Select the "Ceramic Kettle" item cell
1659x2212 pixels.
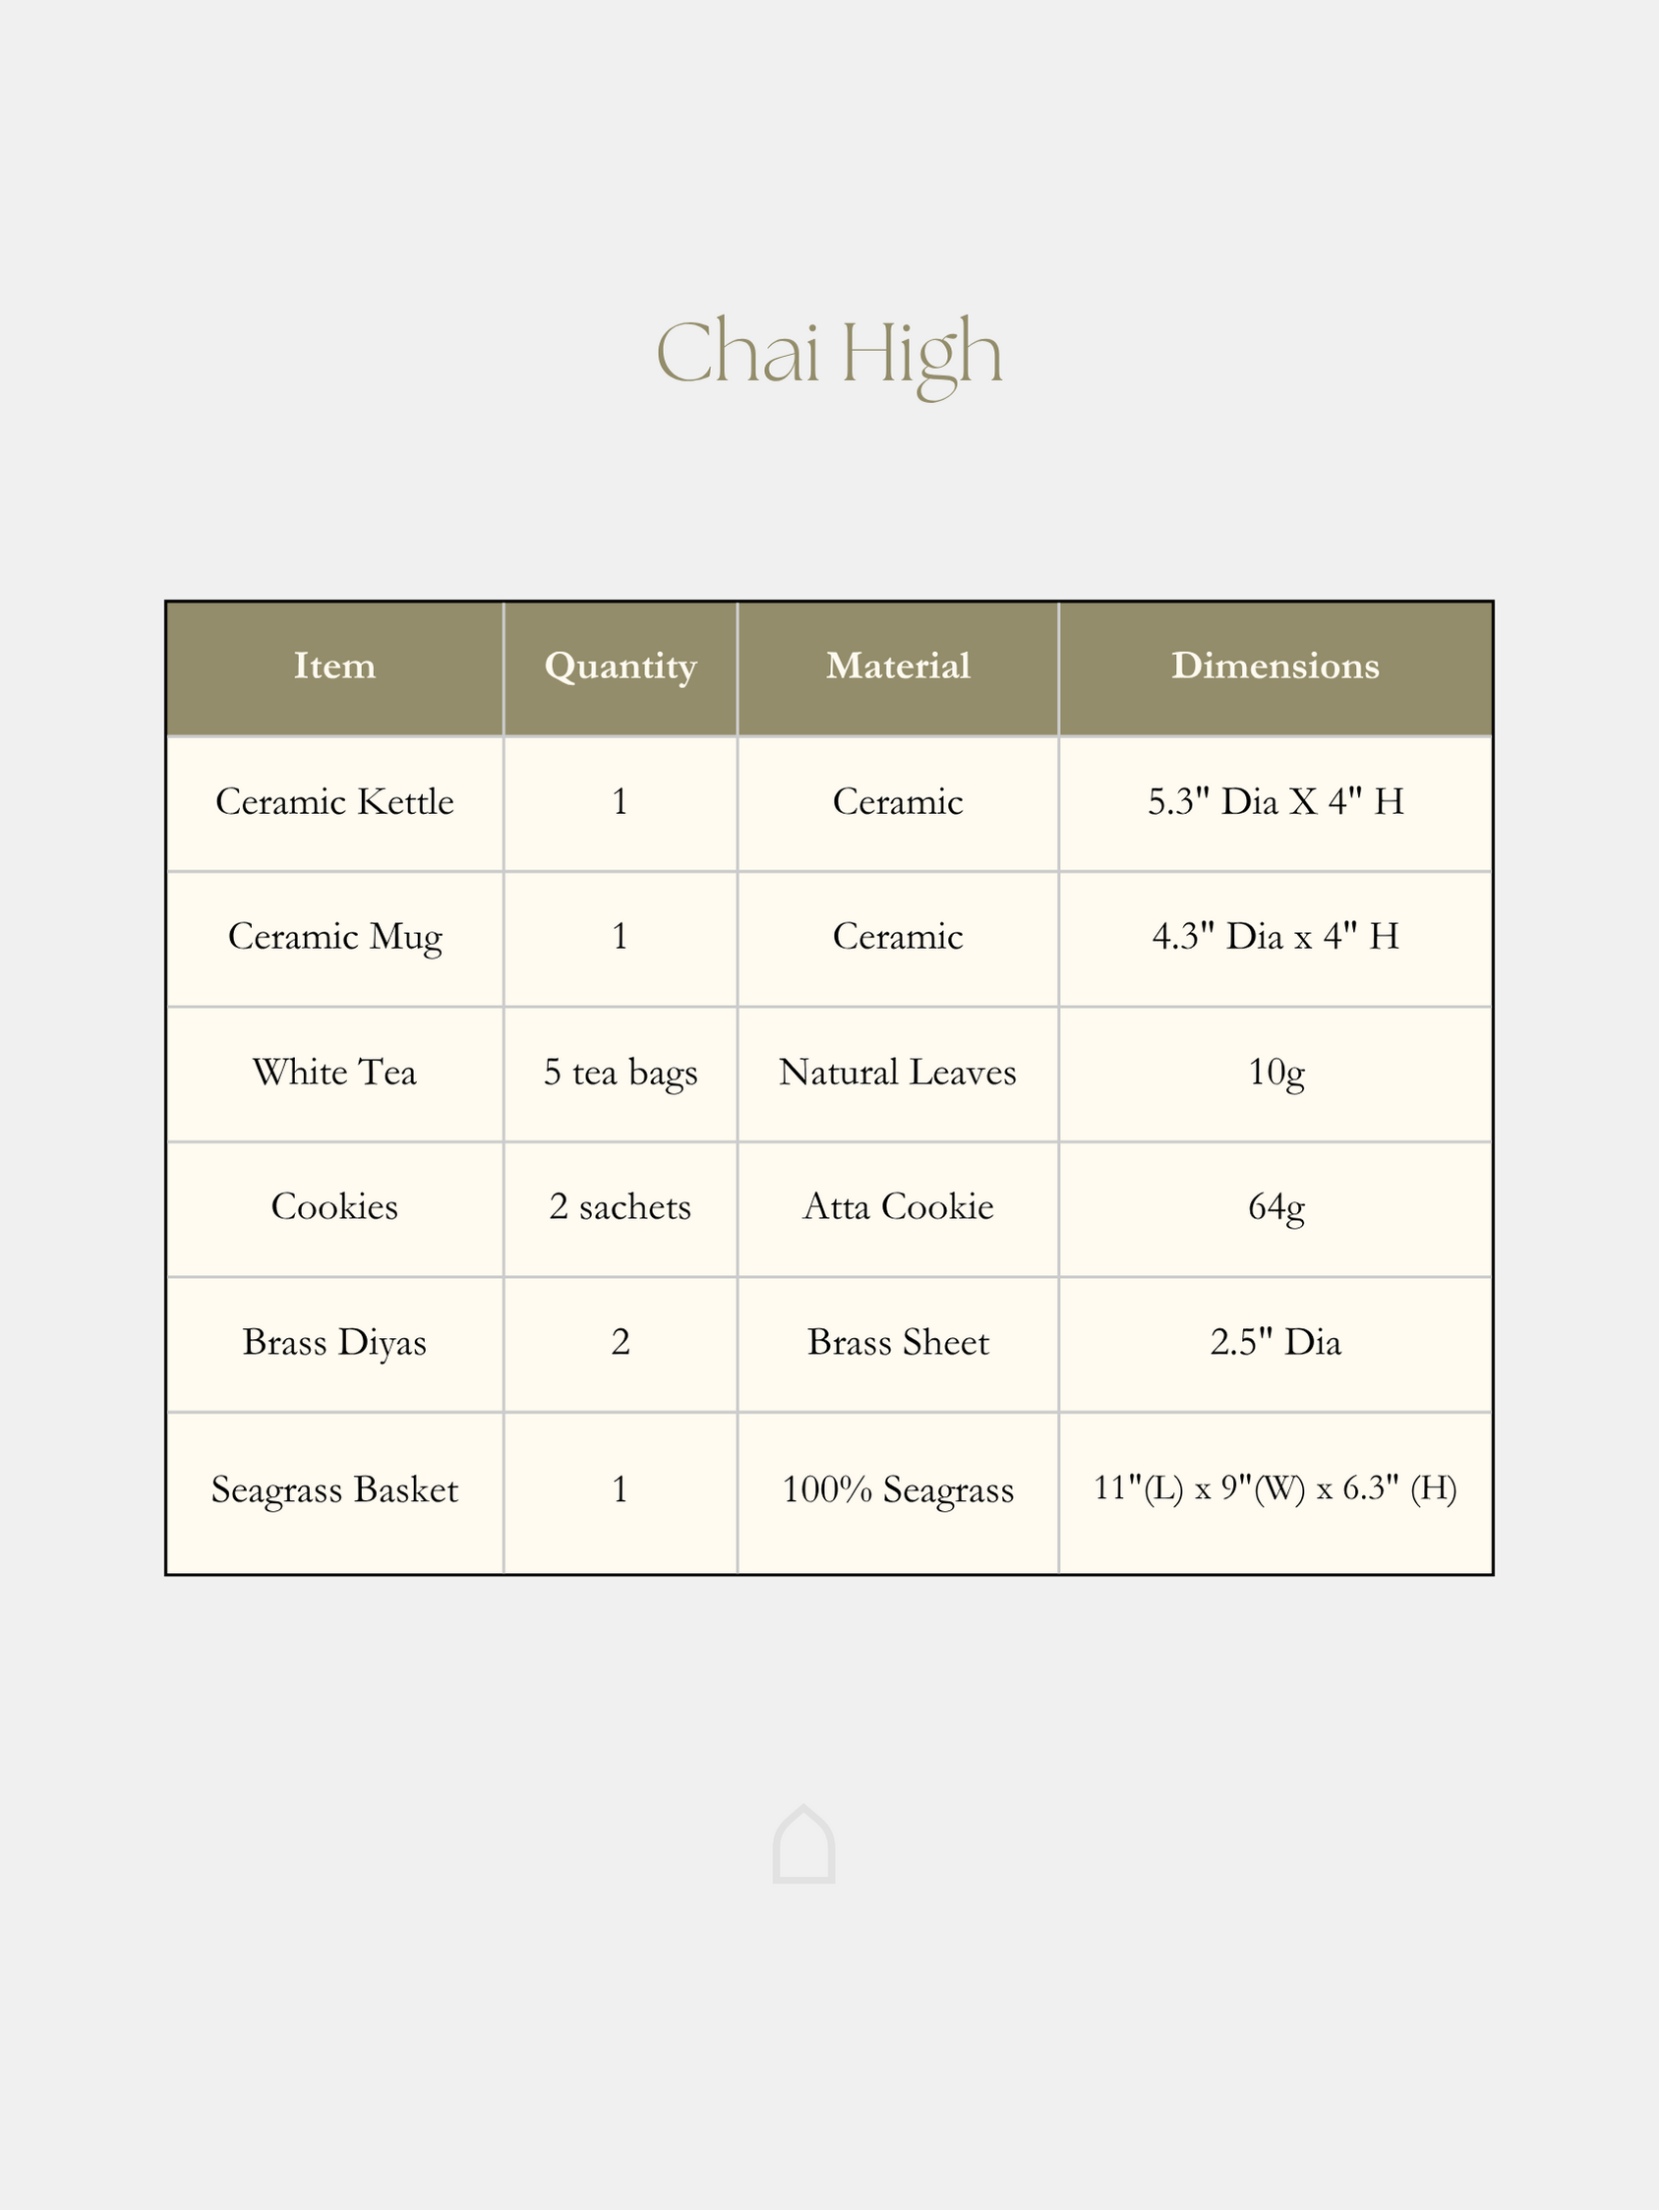pyautogui.click(x=335, y=802)
